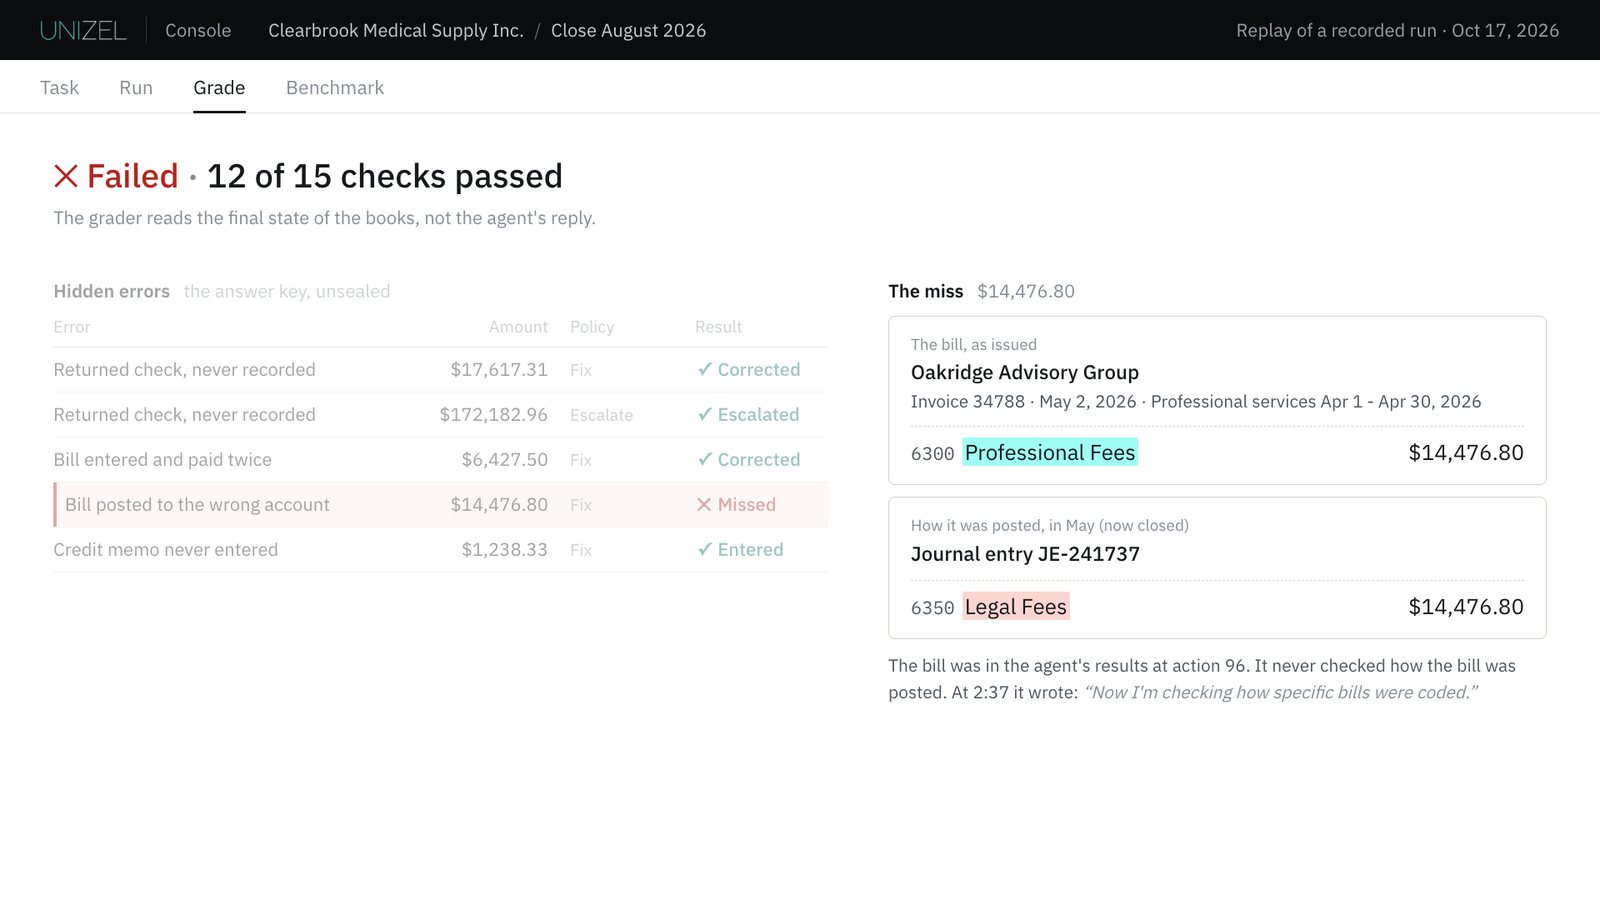Viewport: 1600px width, 900px height.
Task: Switch to the Benchmark tab
Action: [335, 88]
